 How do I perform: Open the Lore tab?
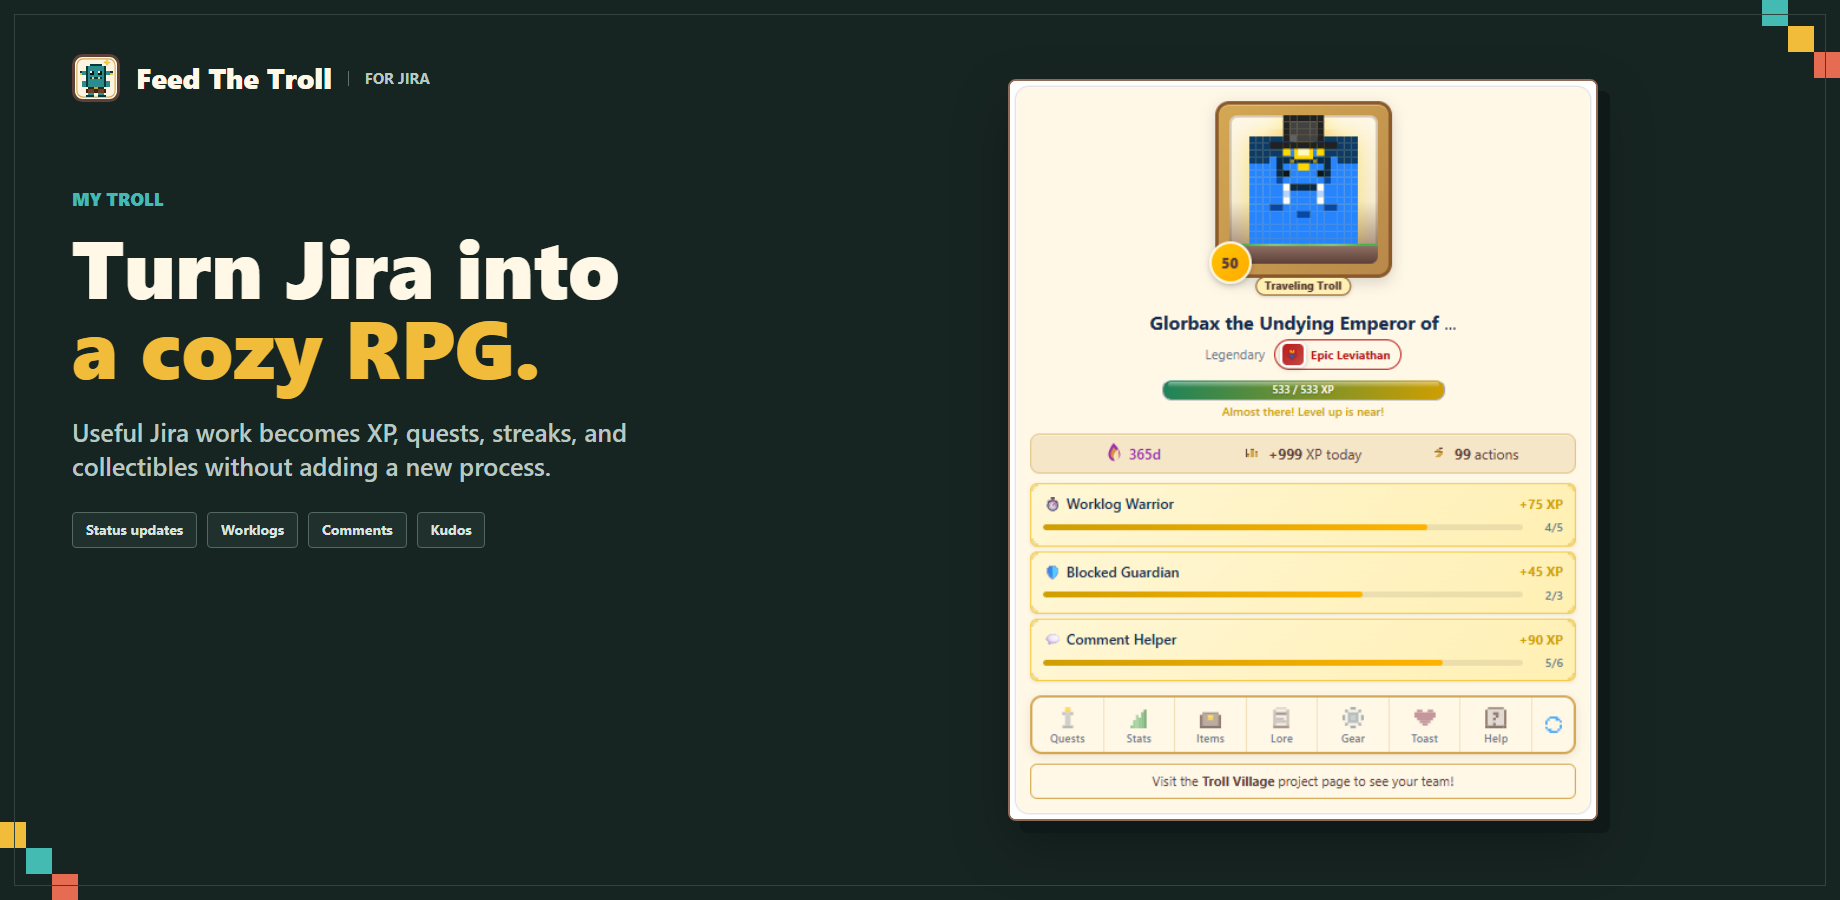point(1281,725)
